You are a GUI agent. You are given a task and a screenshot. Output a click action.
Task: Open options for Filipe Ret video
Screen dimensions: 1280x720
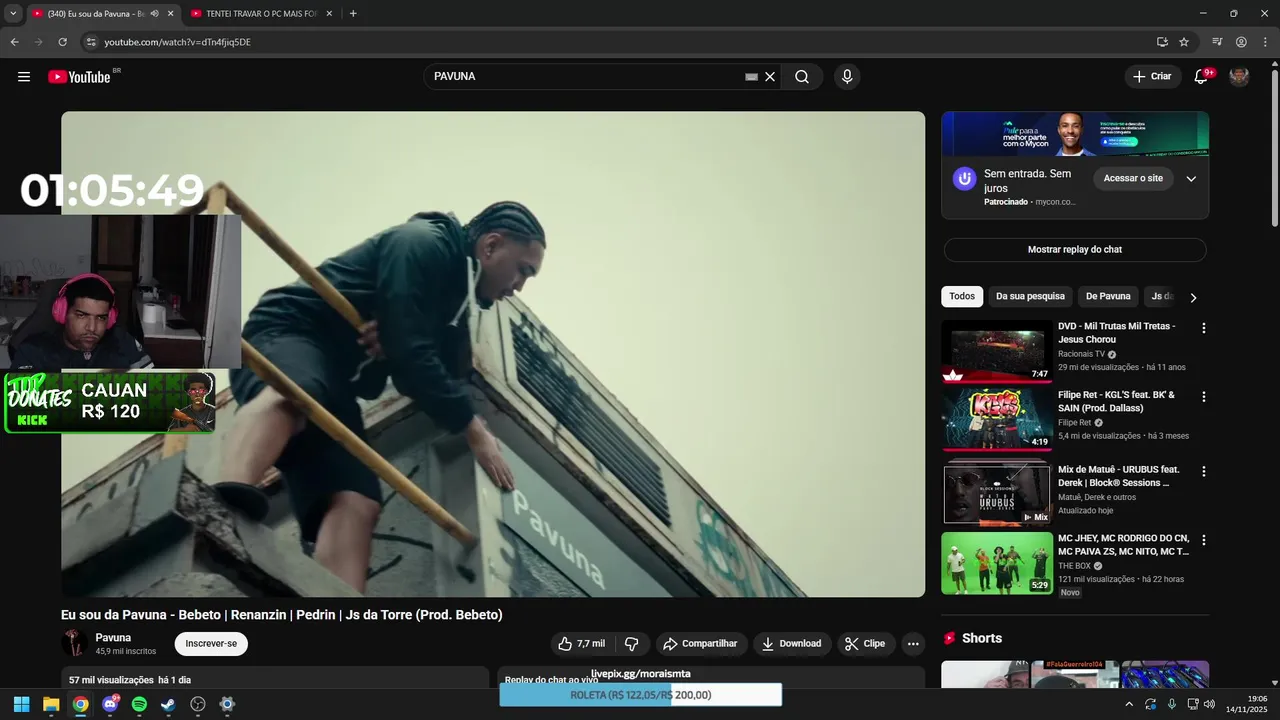(x=1204, y=397)
